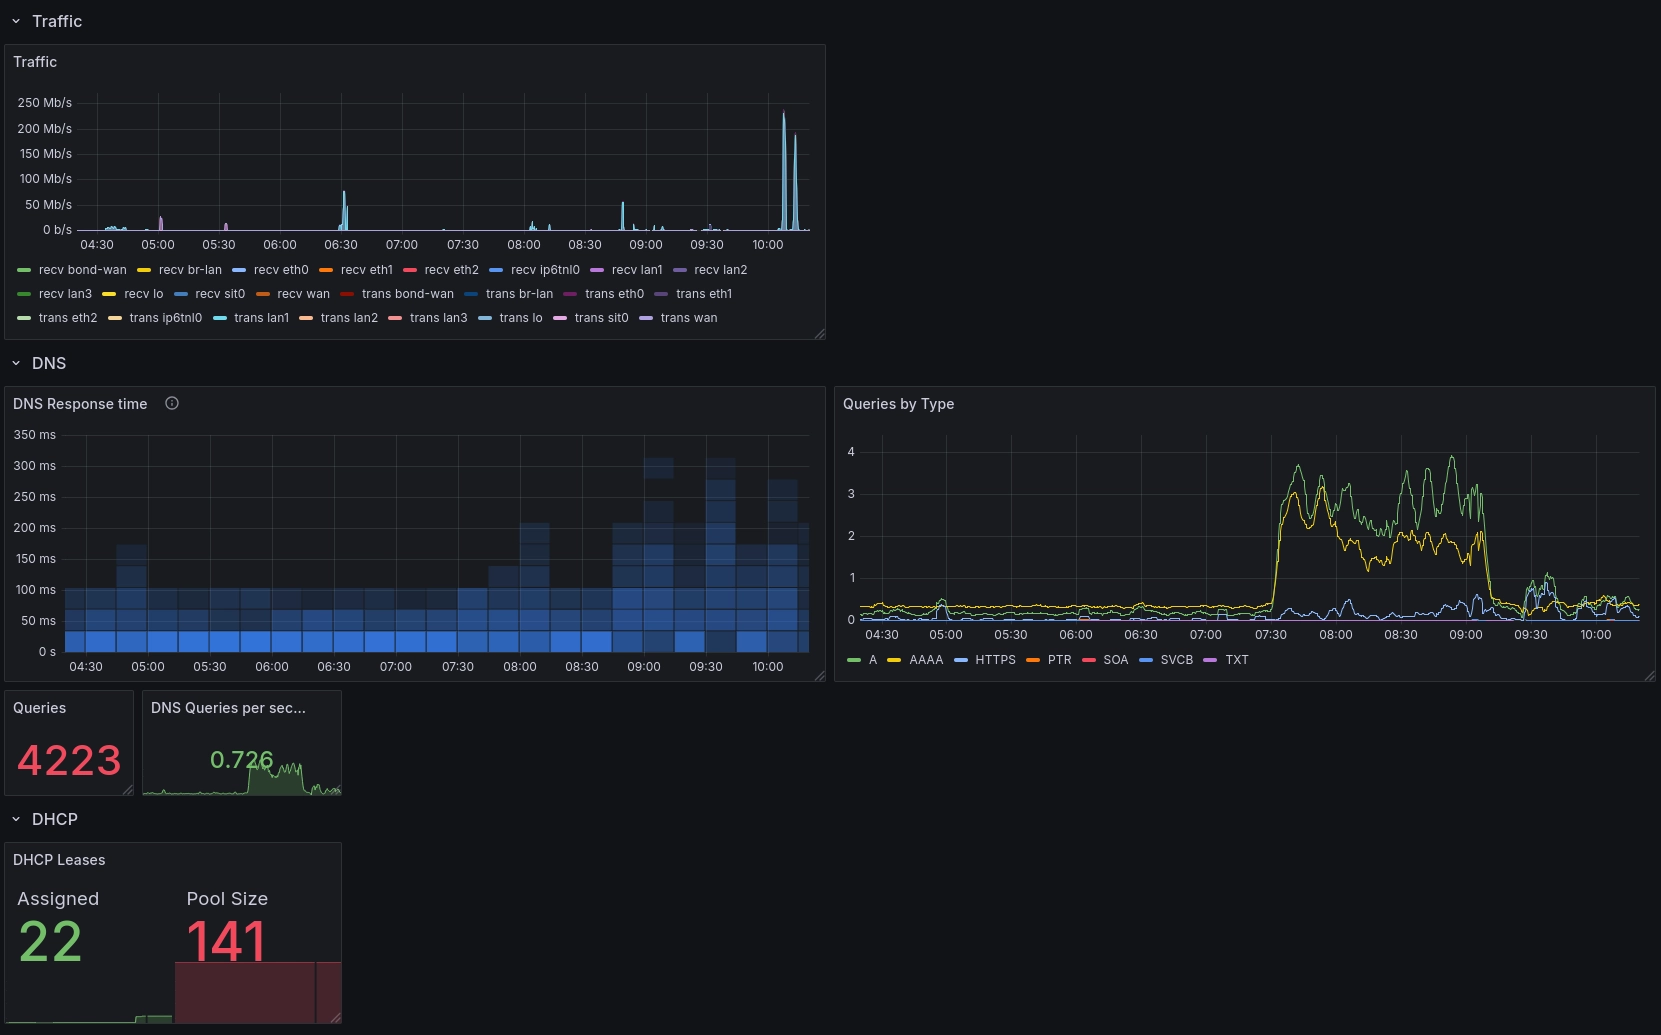The height and width of the screenshot is (1035, 1661).
Task: Open the Traffic panel title menu
Action: click(x=35, y=62)
